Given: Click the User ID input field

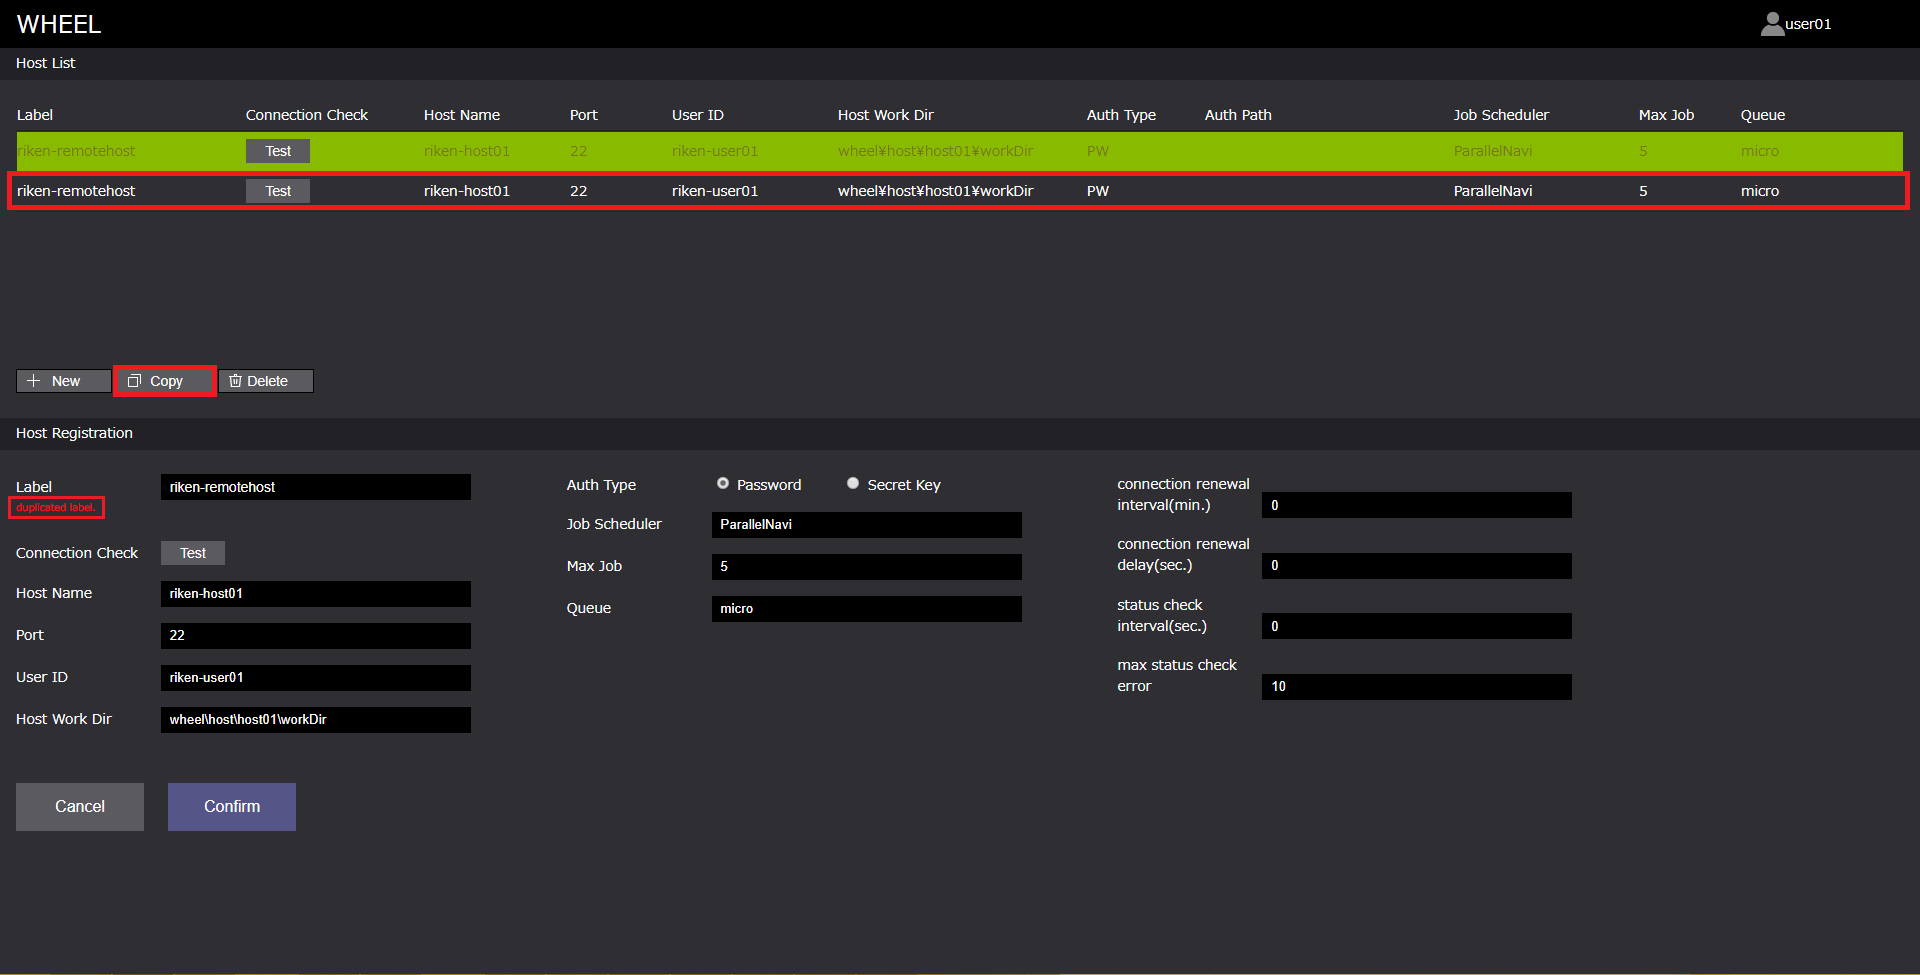Looking at the screenshot, I should [x=315, y=678].
